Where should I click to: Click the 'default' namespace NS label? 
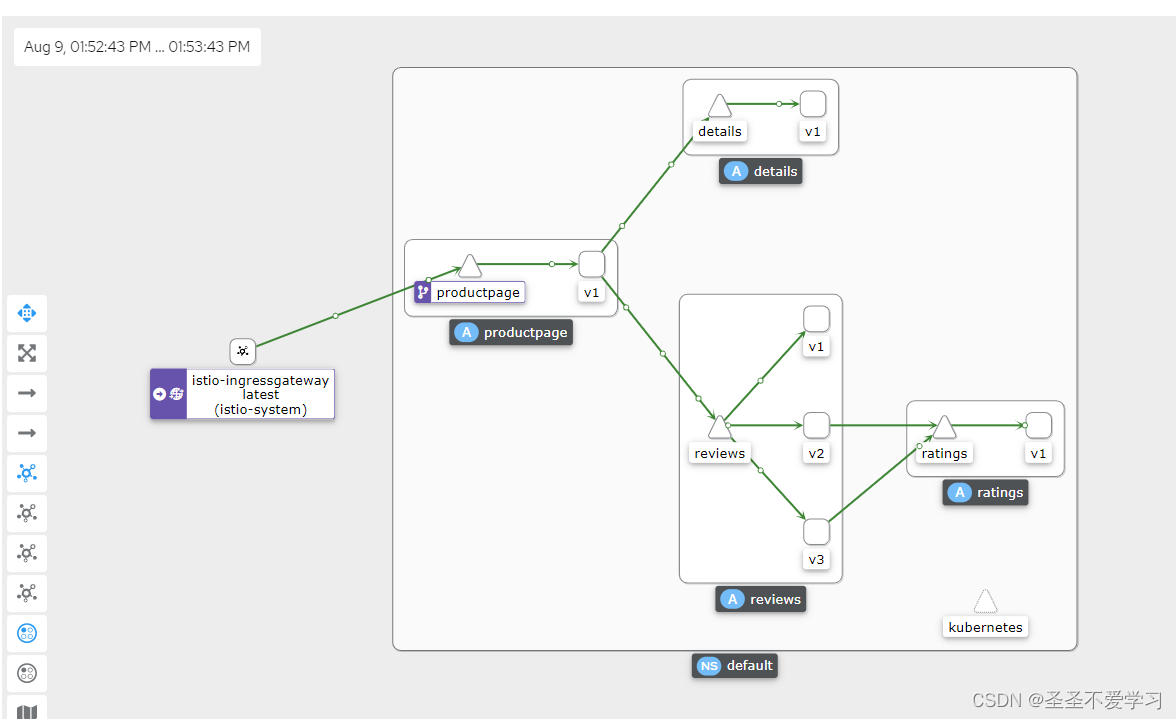coord(734,666)
